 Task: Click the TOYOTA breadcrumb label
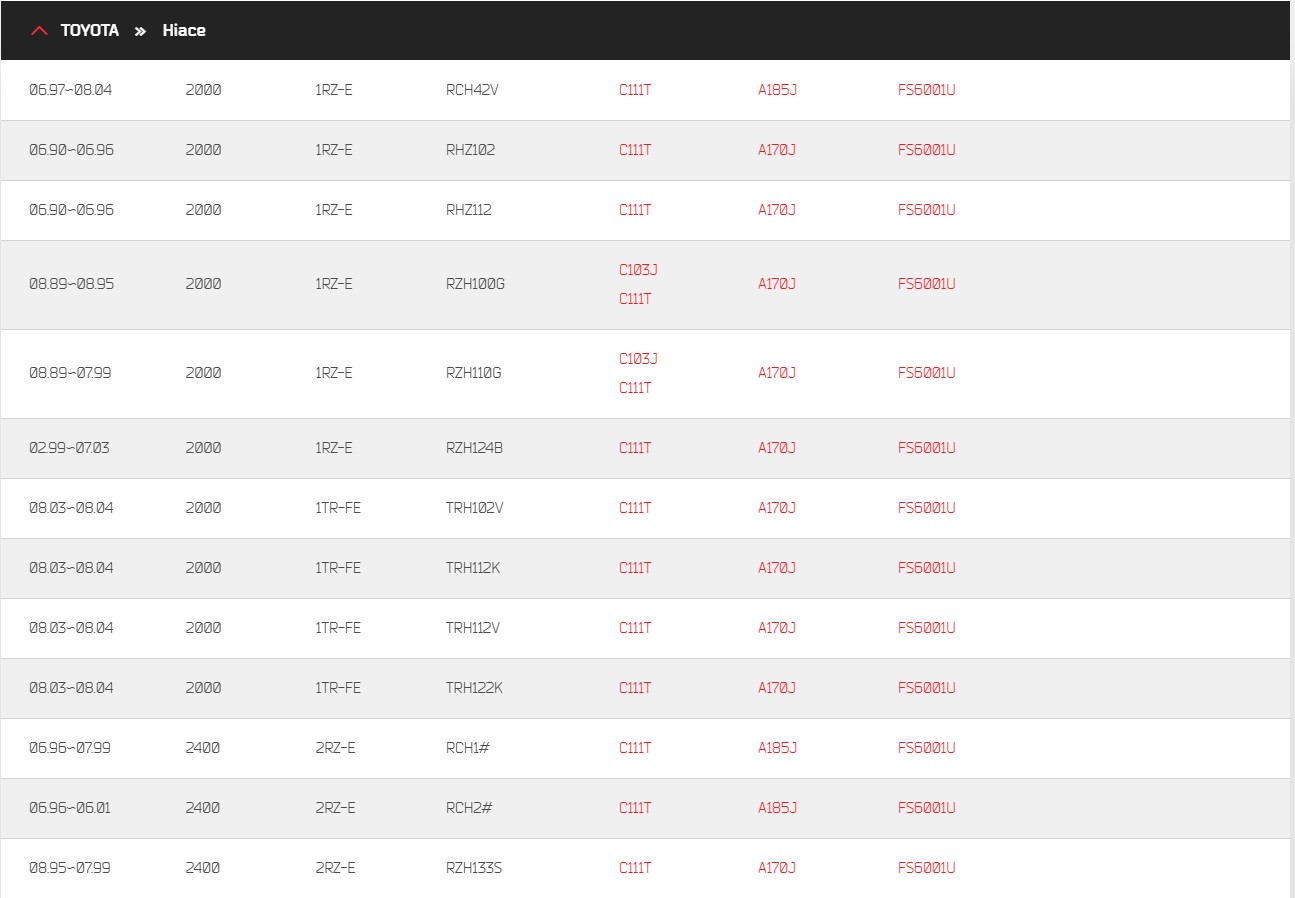(x=89, y=31)
